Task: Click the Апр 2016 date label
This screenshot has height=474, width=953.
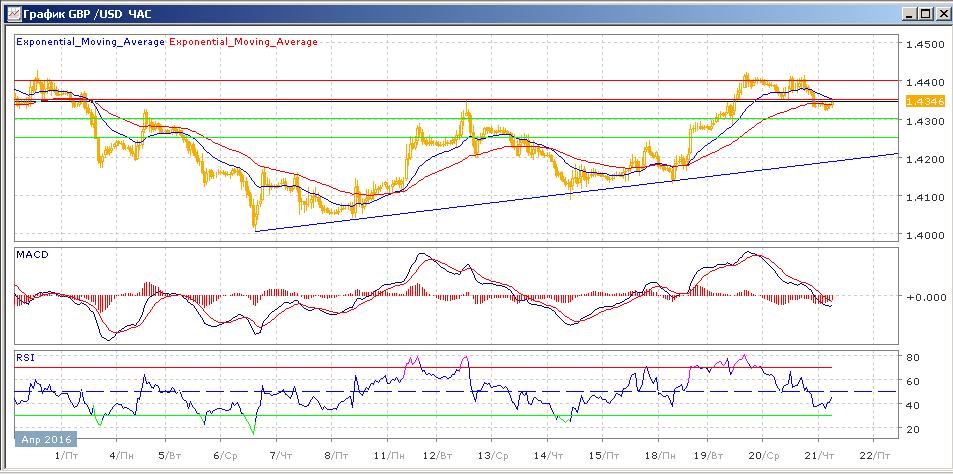Action: [x=44, y=438]
